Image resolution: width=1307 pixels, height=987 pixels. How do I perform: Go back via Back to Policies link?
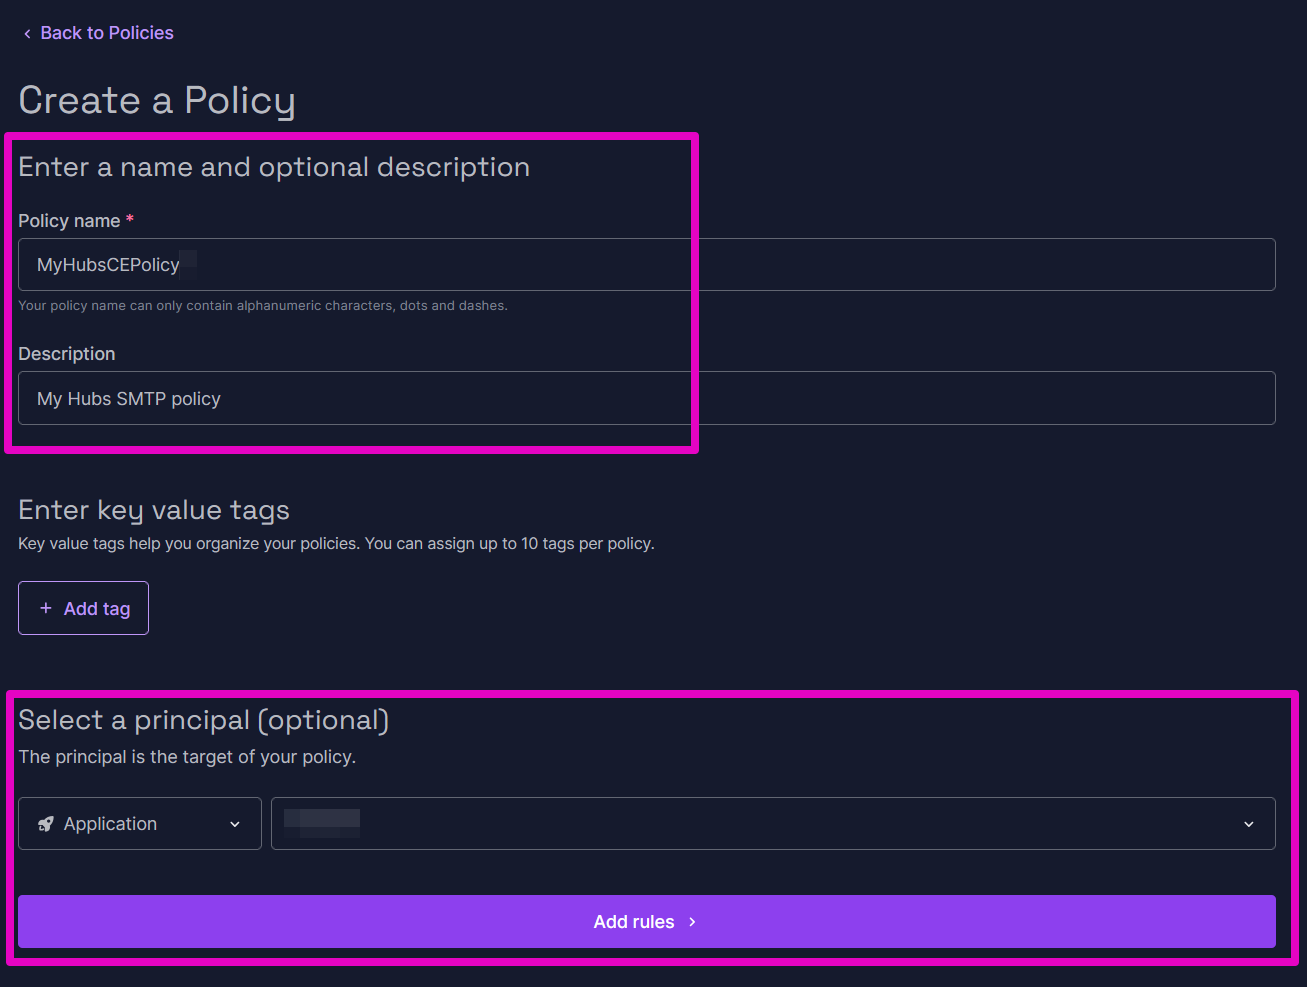click(106, 33)
